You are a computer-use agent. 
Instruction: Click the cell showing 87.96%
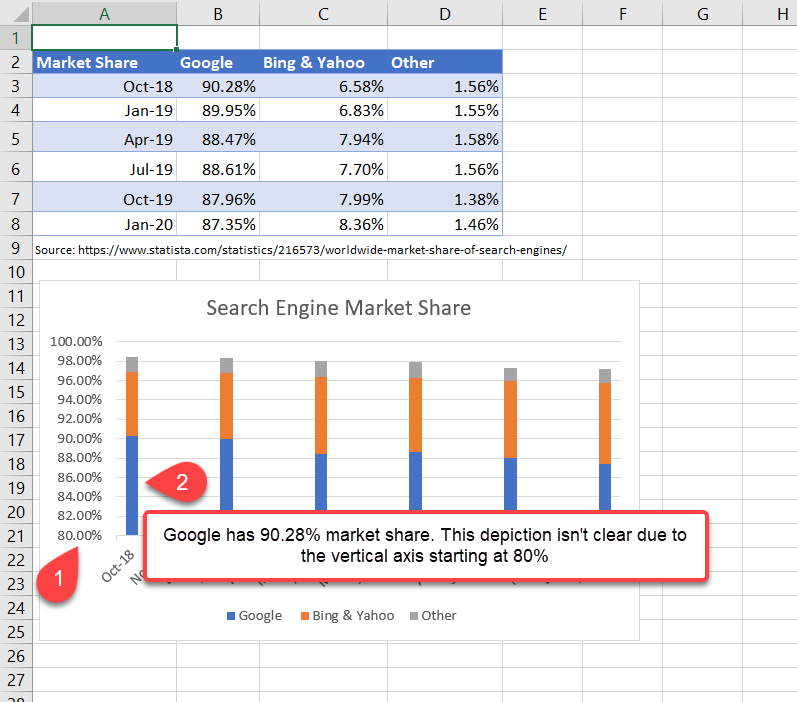click(218, 199)
